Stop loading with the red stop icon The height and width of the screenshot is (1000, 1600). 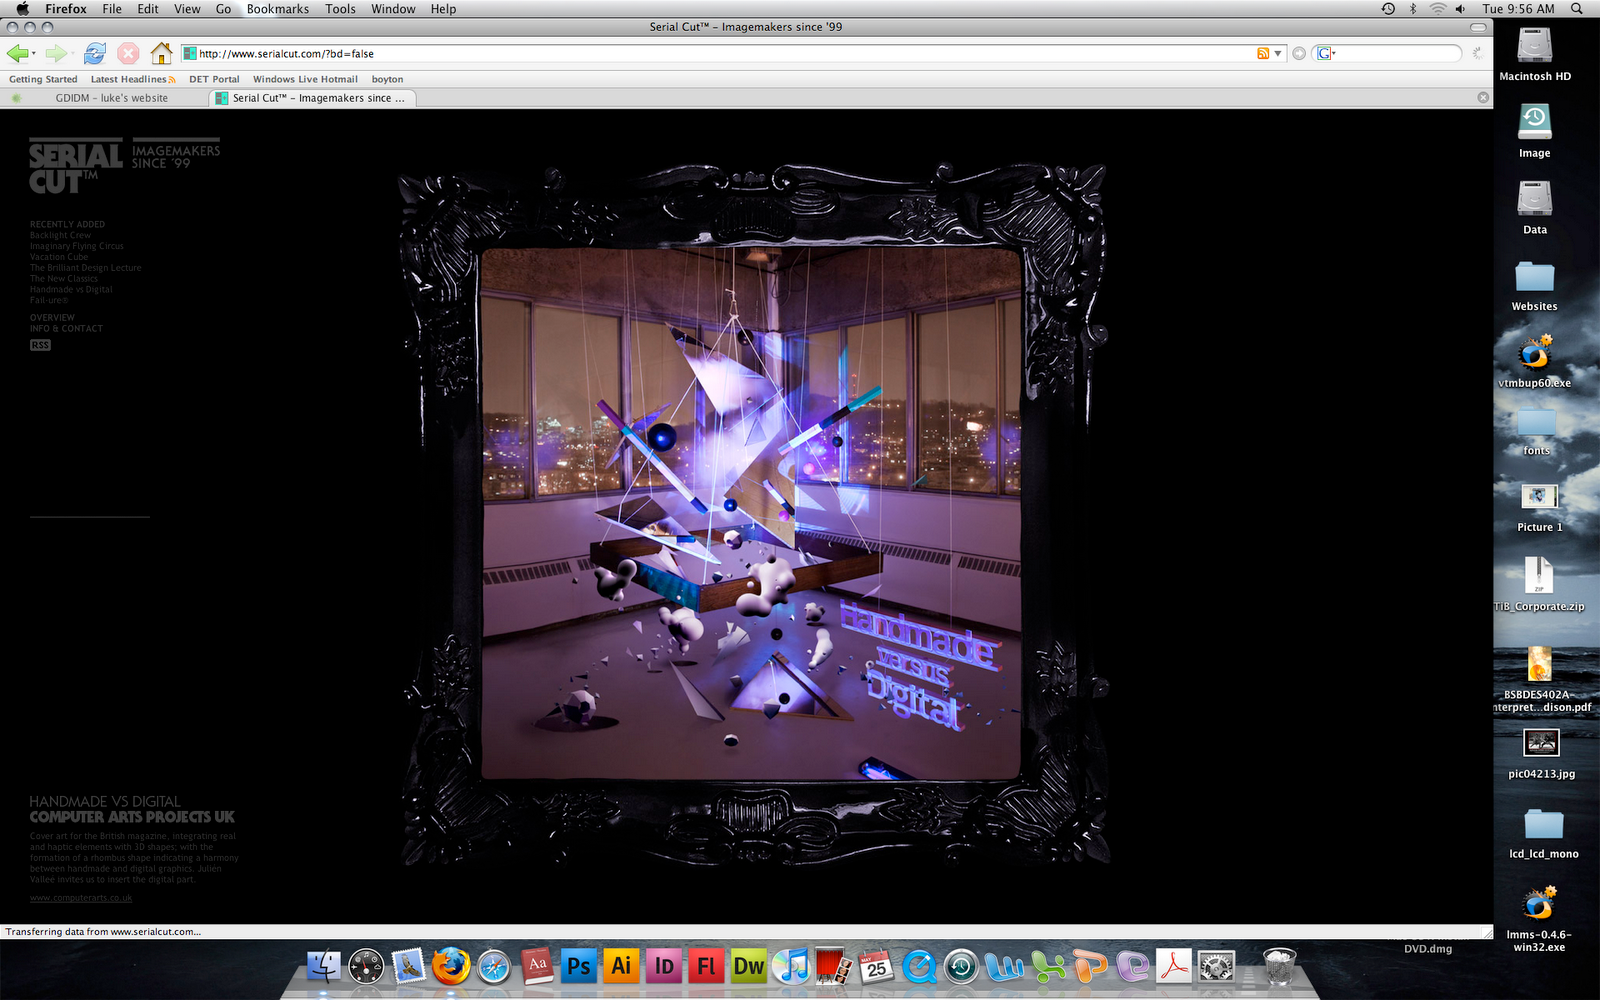[x=128, y=53]
